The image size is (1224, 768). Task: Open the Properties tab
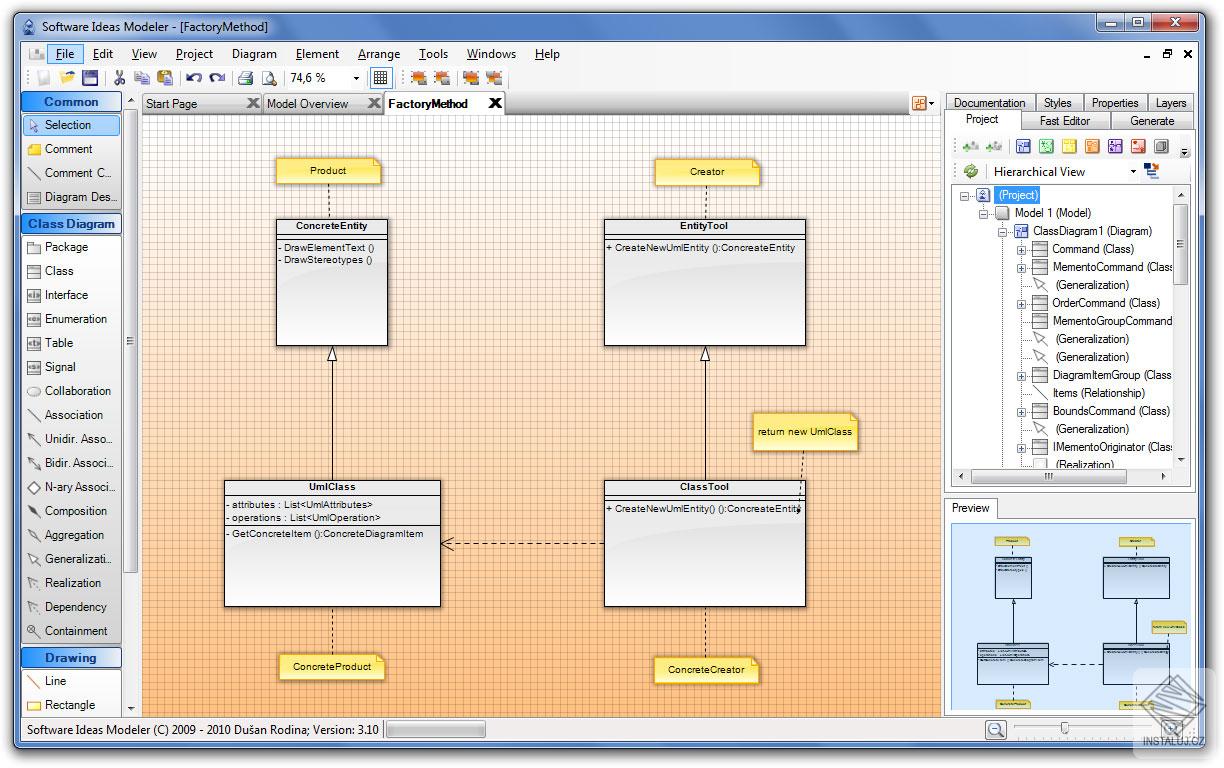(x=1115, y=102)
